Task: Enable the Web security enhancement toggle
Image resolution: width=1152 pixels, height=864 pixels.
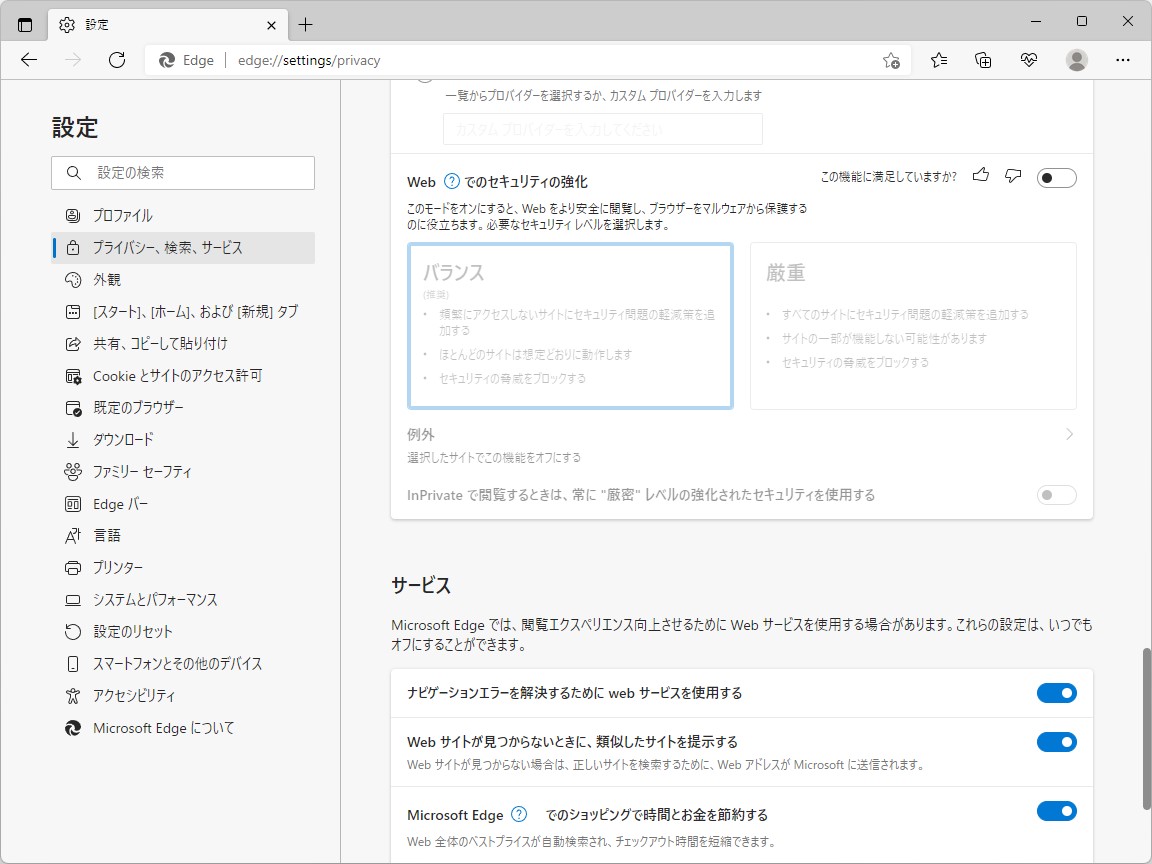Action: 1056,177
